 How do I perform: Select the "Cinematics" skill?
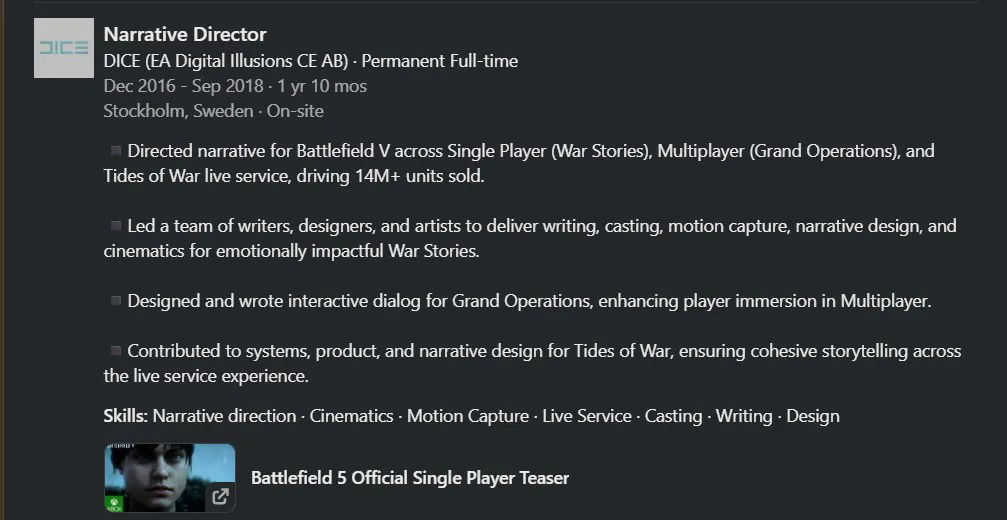[x=351, y=416]
